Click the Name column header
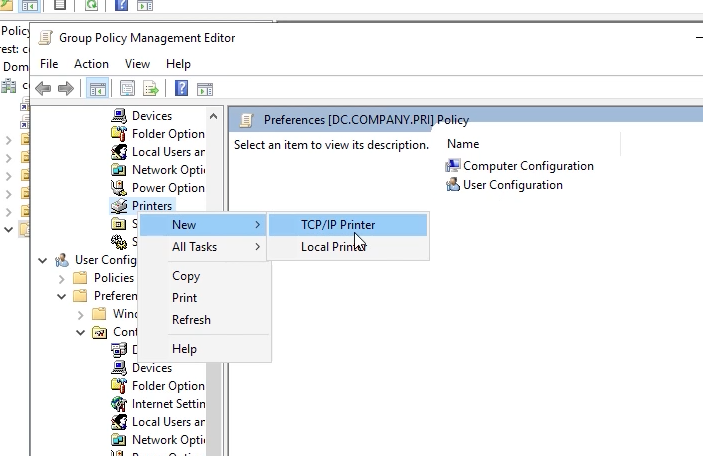The height and width of the screenshot is (456, 703). pos(463,144)
